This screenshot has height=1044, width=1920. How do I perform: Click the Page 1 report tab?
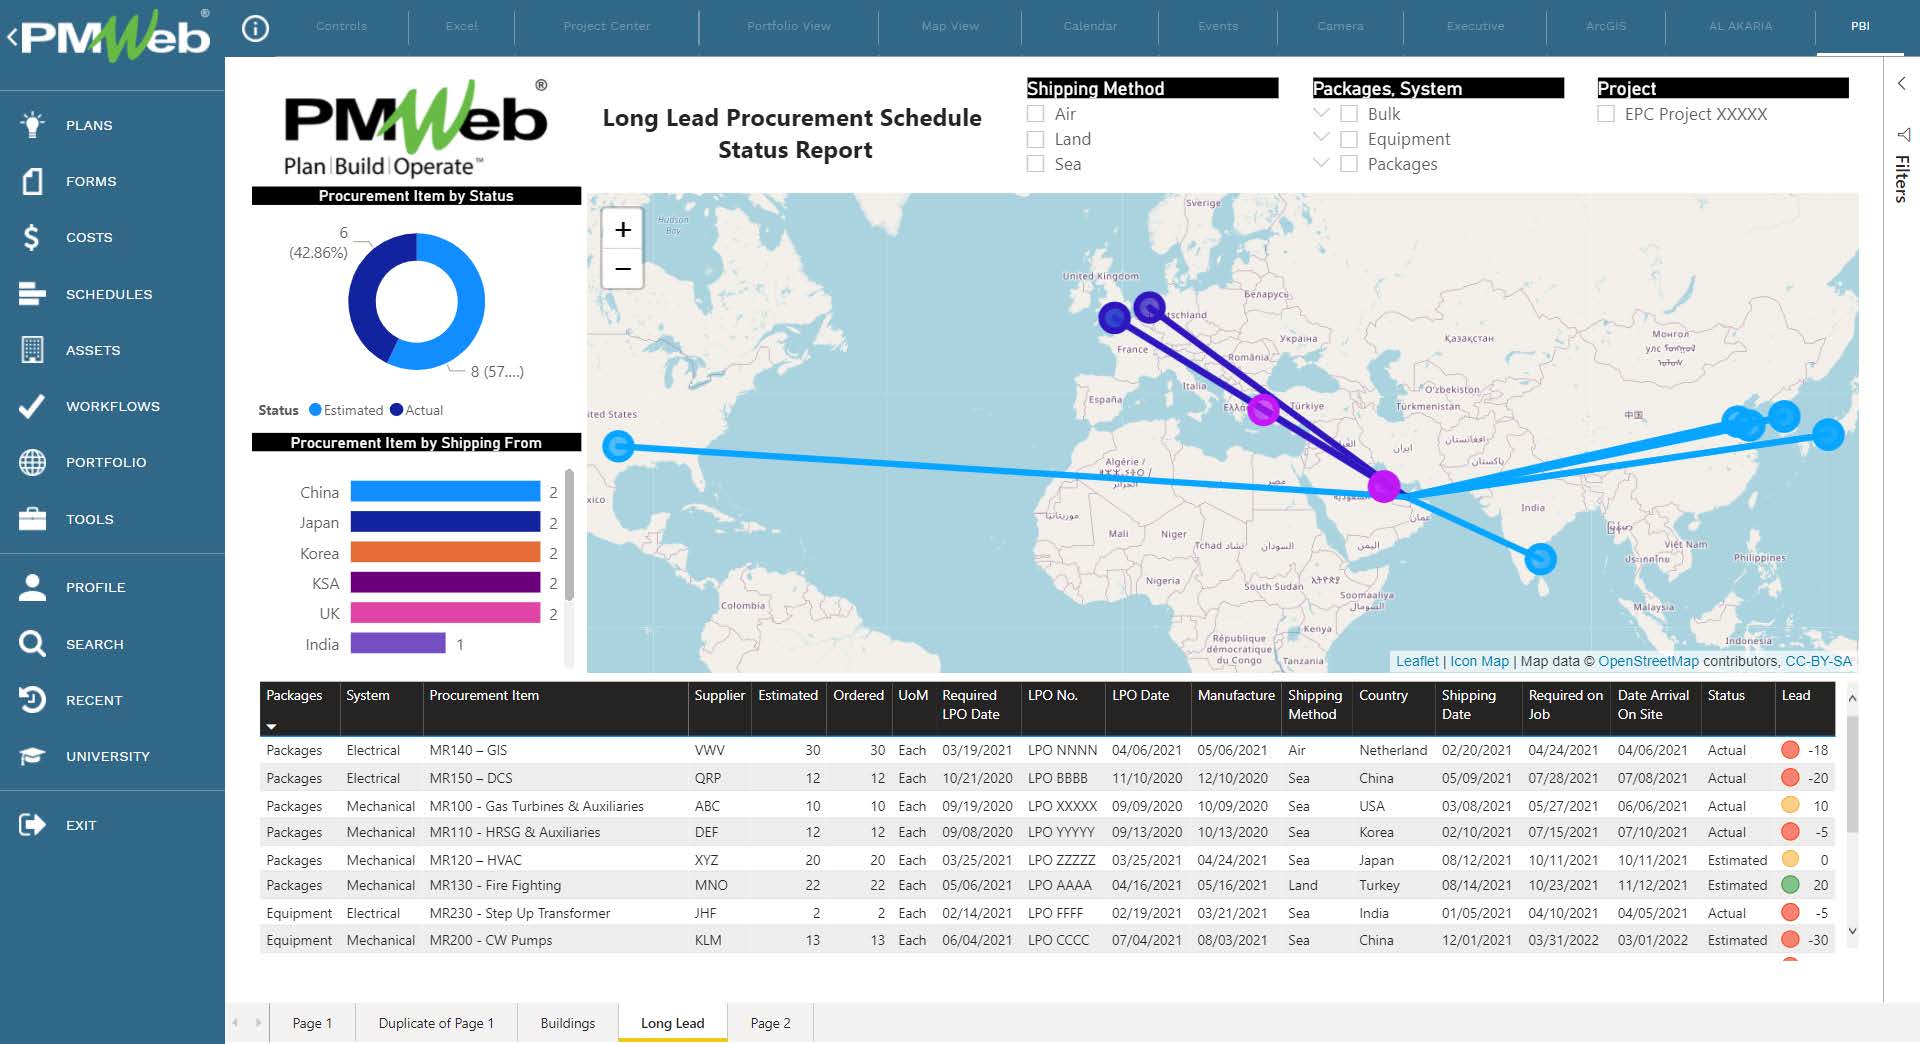pos(312,1023)
